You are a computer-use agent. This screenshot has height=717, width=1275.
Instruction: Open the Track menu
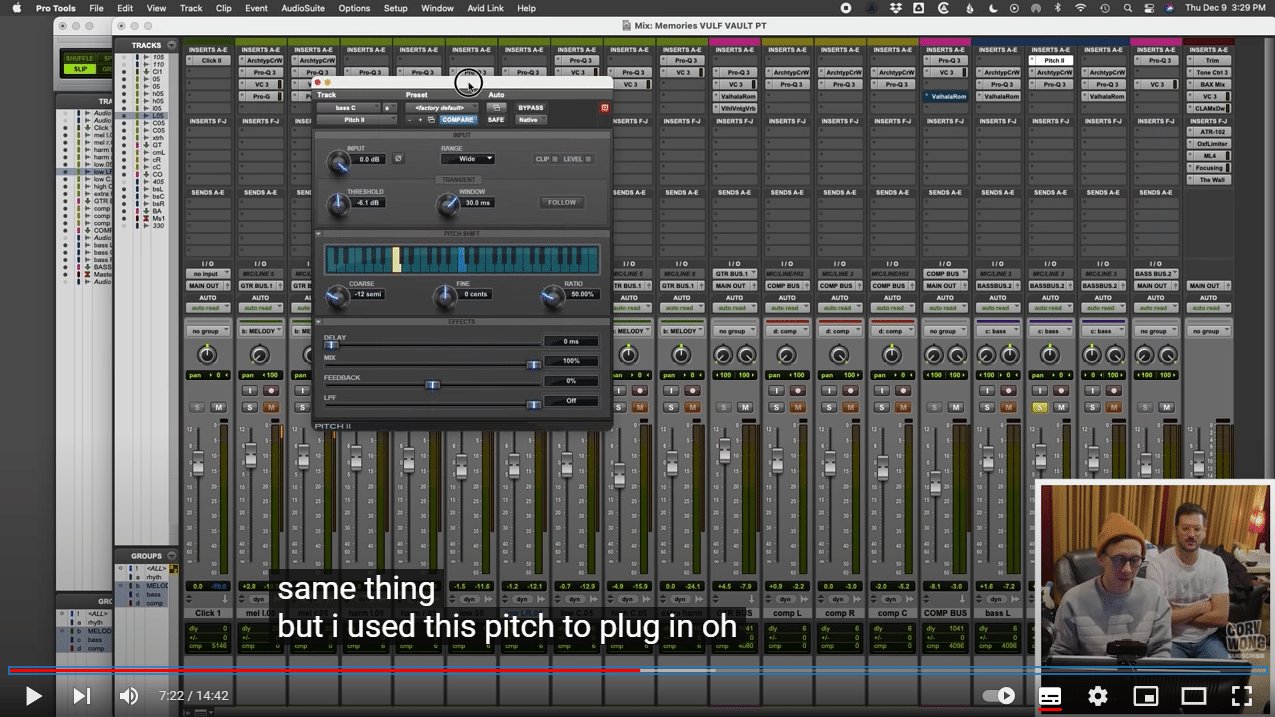pyautogui.click(x=191, y=8)
